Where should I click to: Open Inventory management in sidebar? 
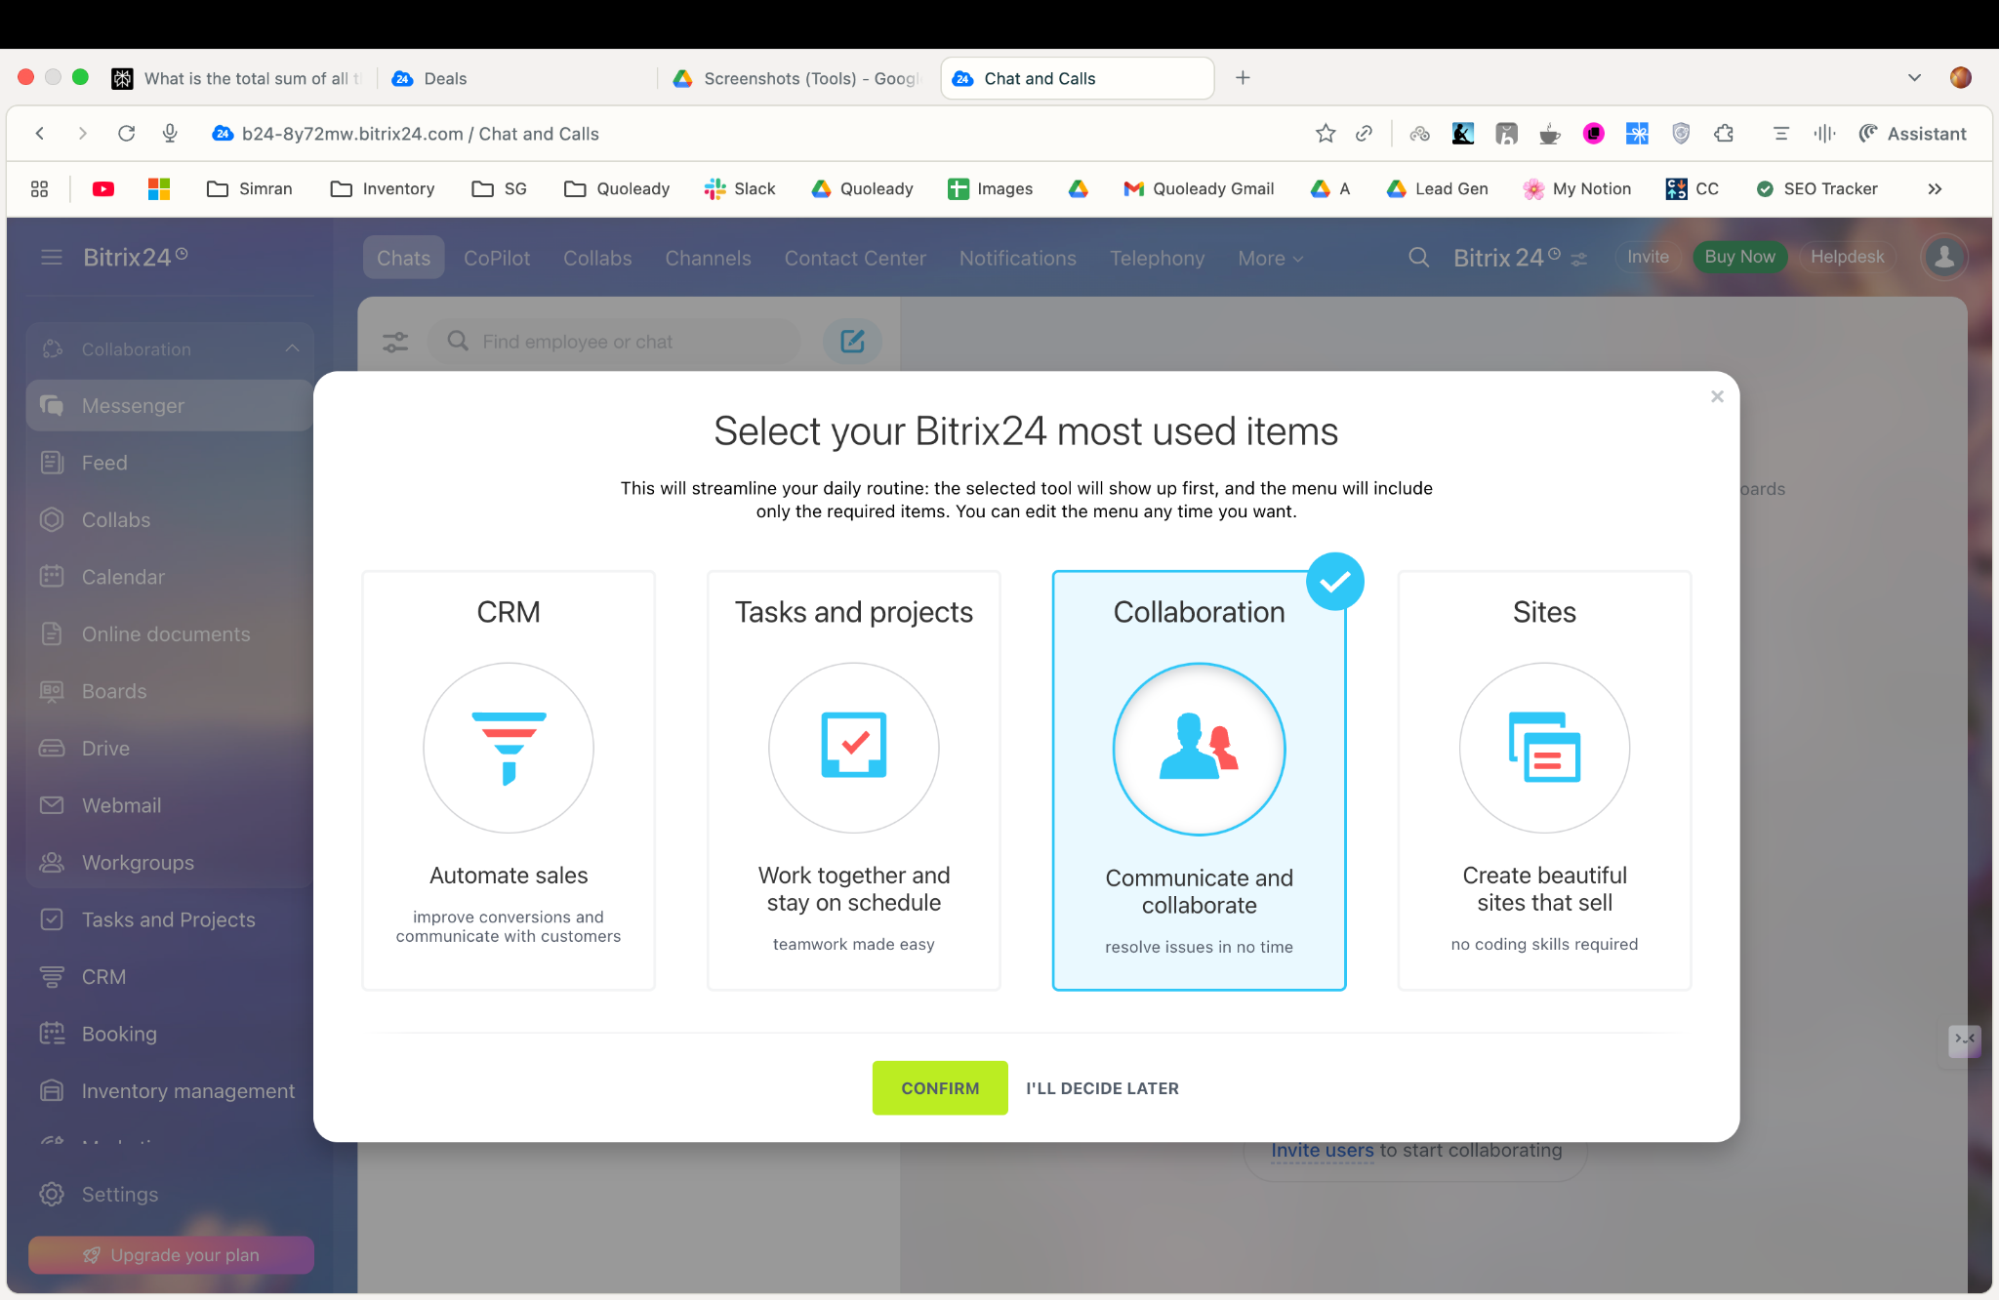point(187,1090)
